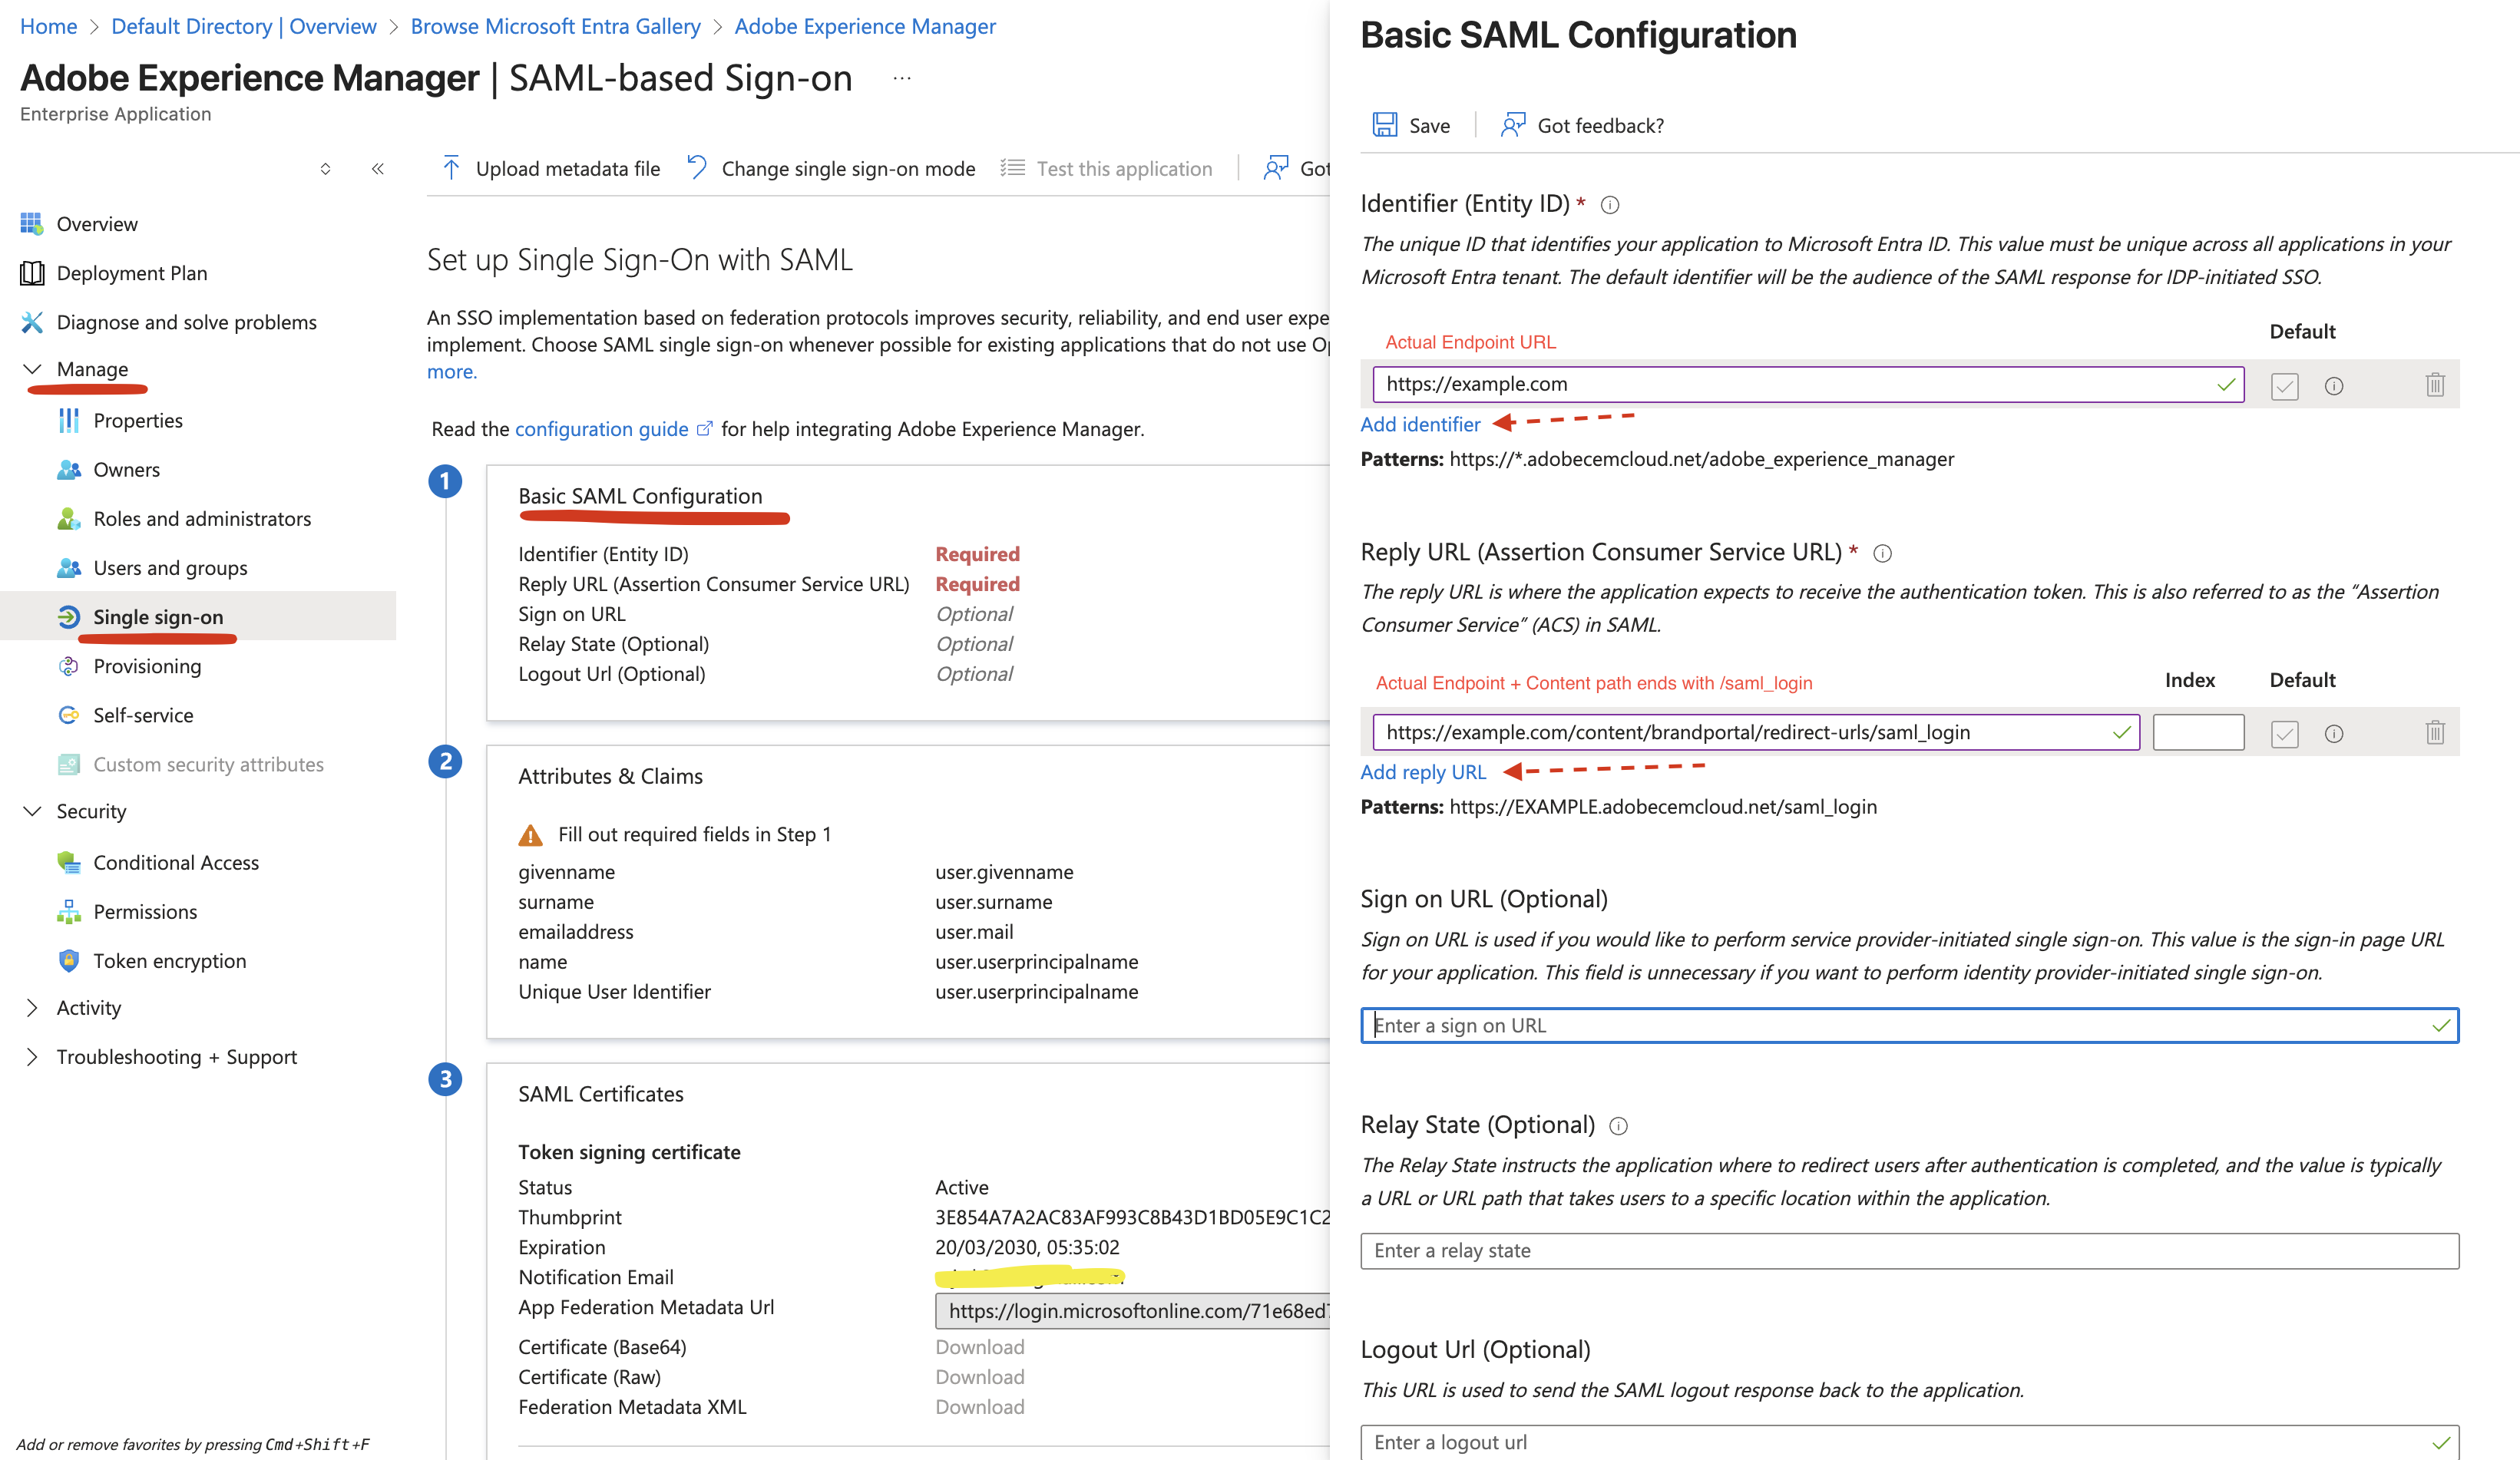The width and height of the screenshot is (2520, 1460).
Task: Click the Enter a sign on URL field
Action: (x=1909, y=1025)
